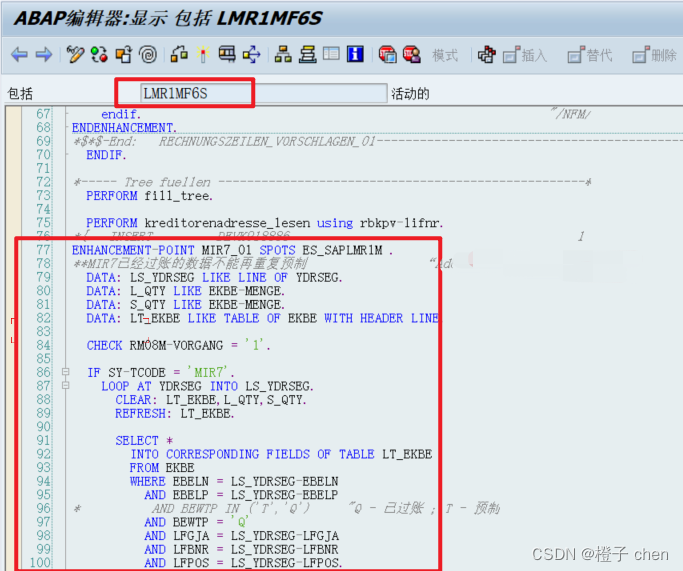Click the 替代 Replace button
The image size is (683, 571).
pos(590,55)
